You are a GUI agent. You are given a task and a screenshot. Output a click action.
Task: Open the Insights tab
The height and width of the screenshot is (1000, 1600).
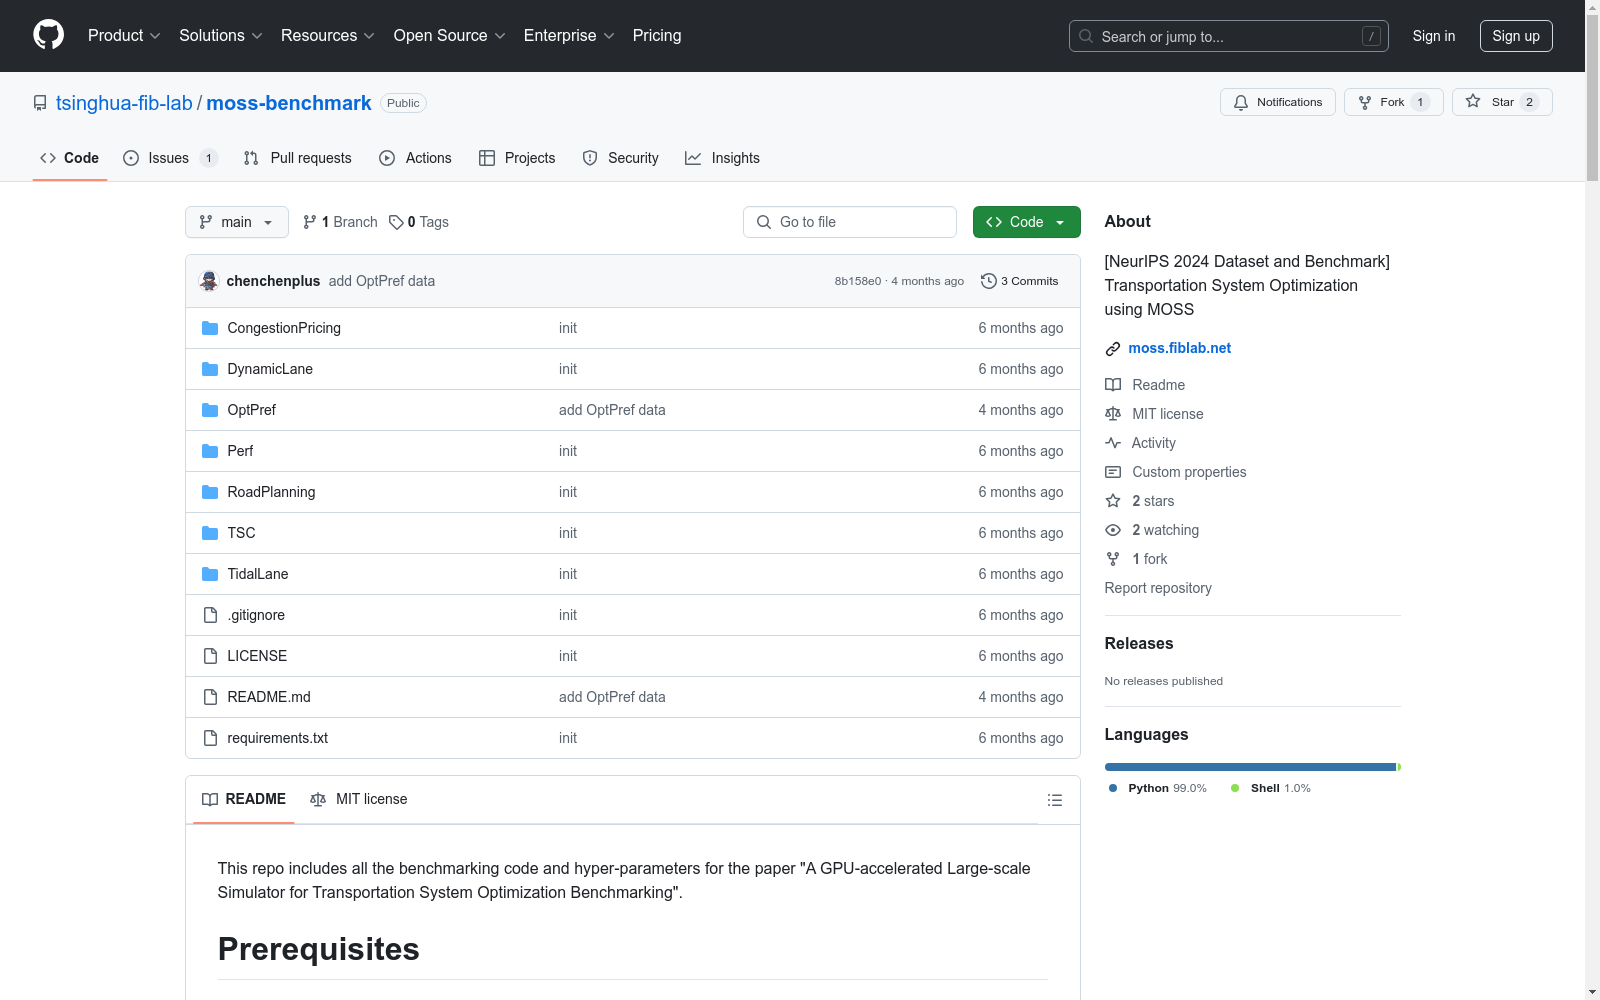pyautogui.click(x=722, y=158)
